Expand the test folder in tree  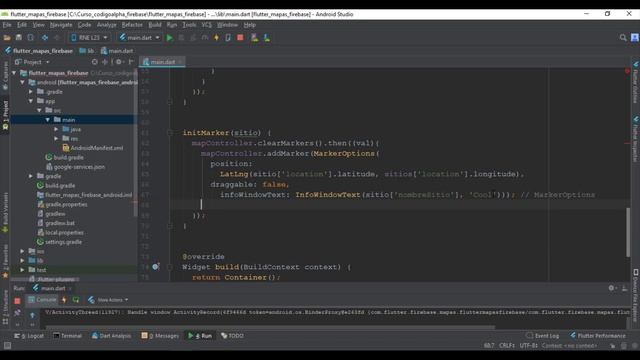pyautogui.click(x=22, y=270)
